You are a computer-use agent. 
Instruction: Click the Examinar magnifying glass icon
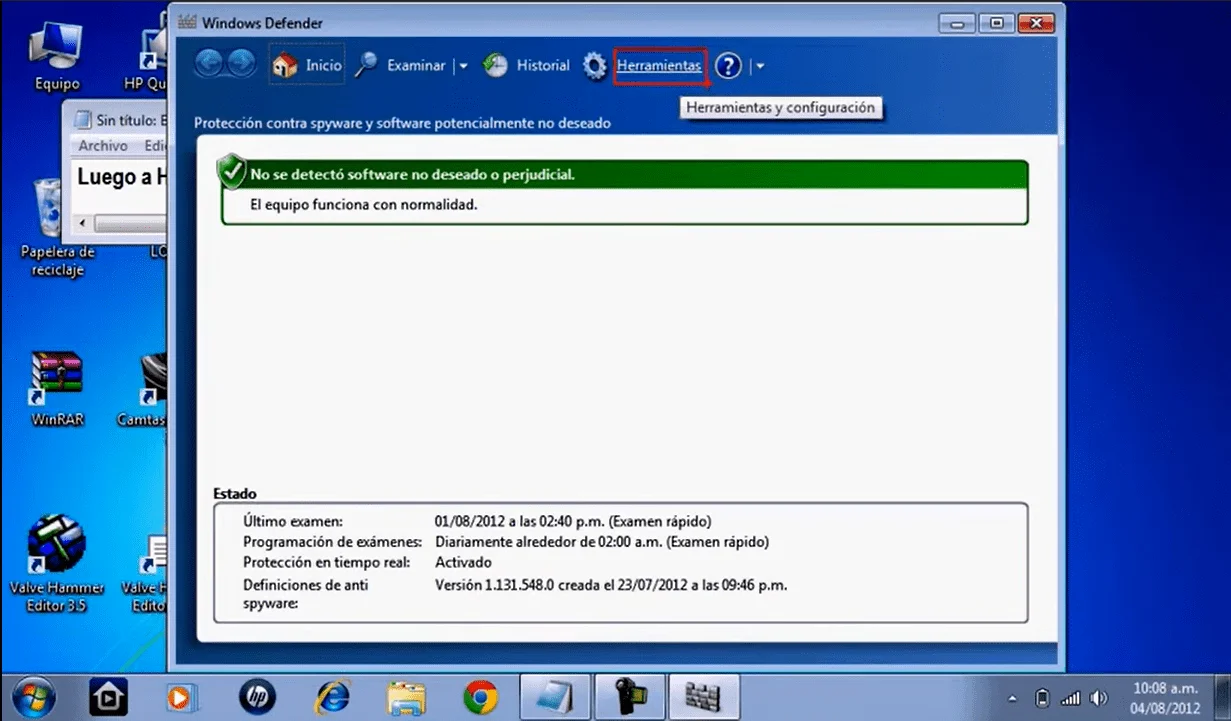coord(367,66)
